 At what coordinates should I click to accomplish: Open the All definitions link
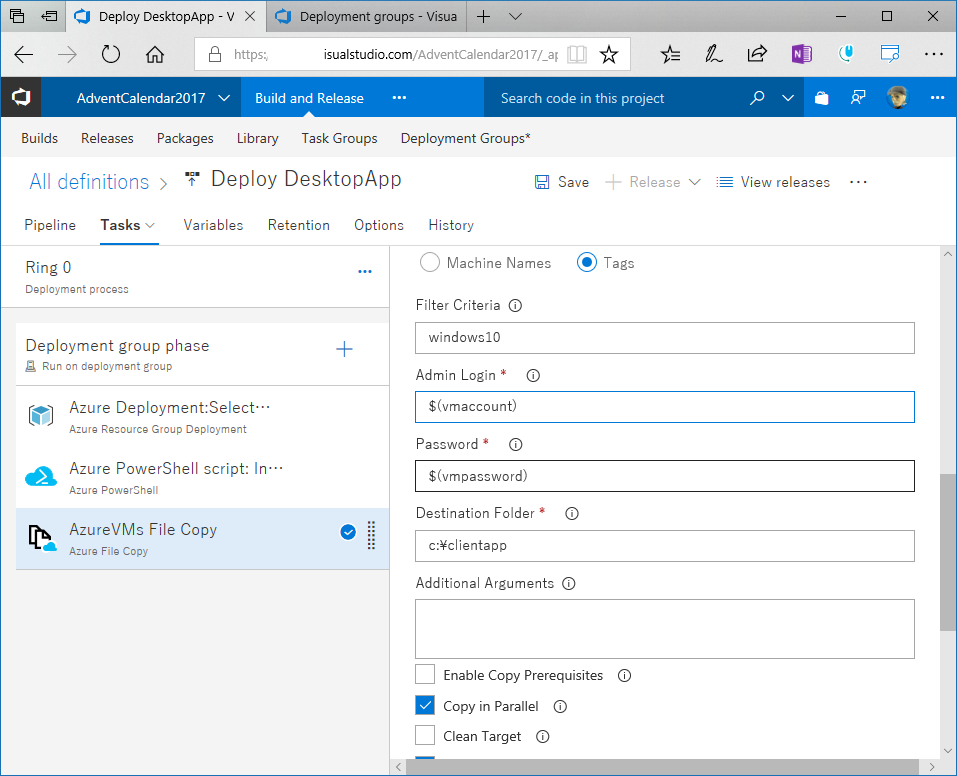[x=89, y=182]
